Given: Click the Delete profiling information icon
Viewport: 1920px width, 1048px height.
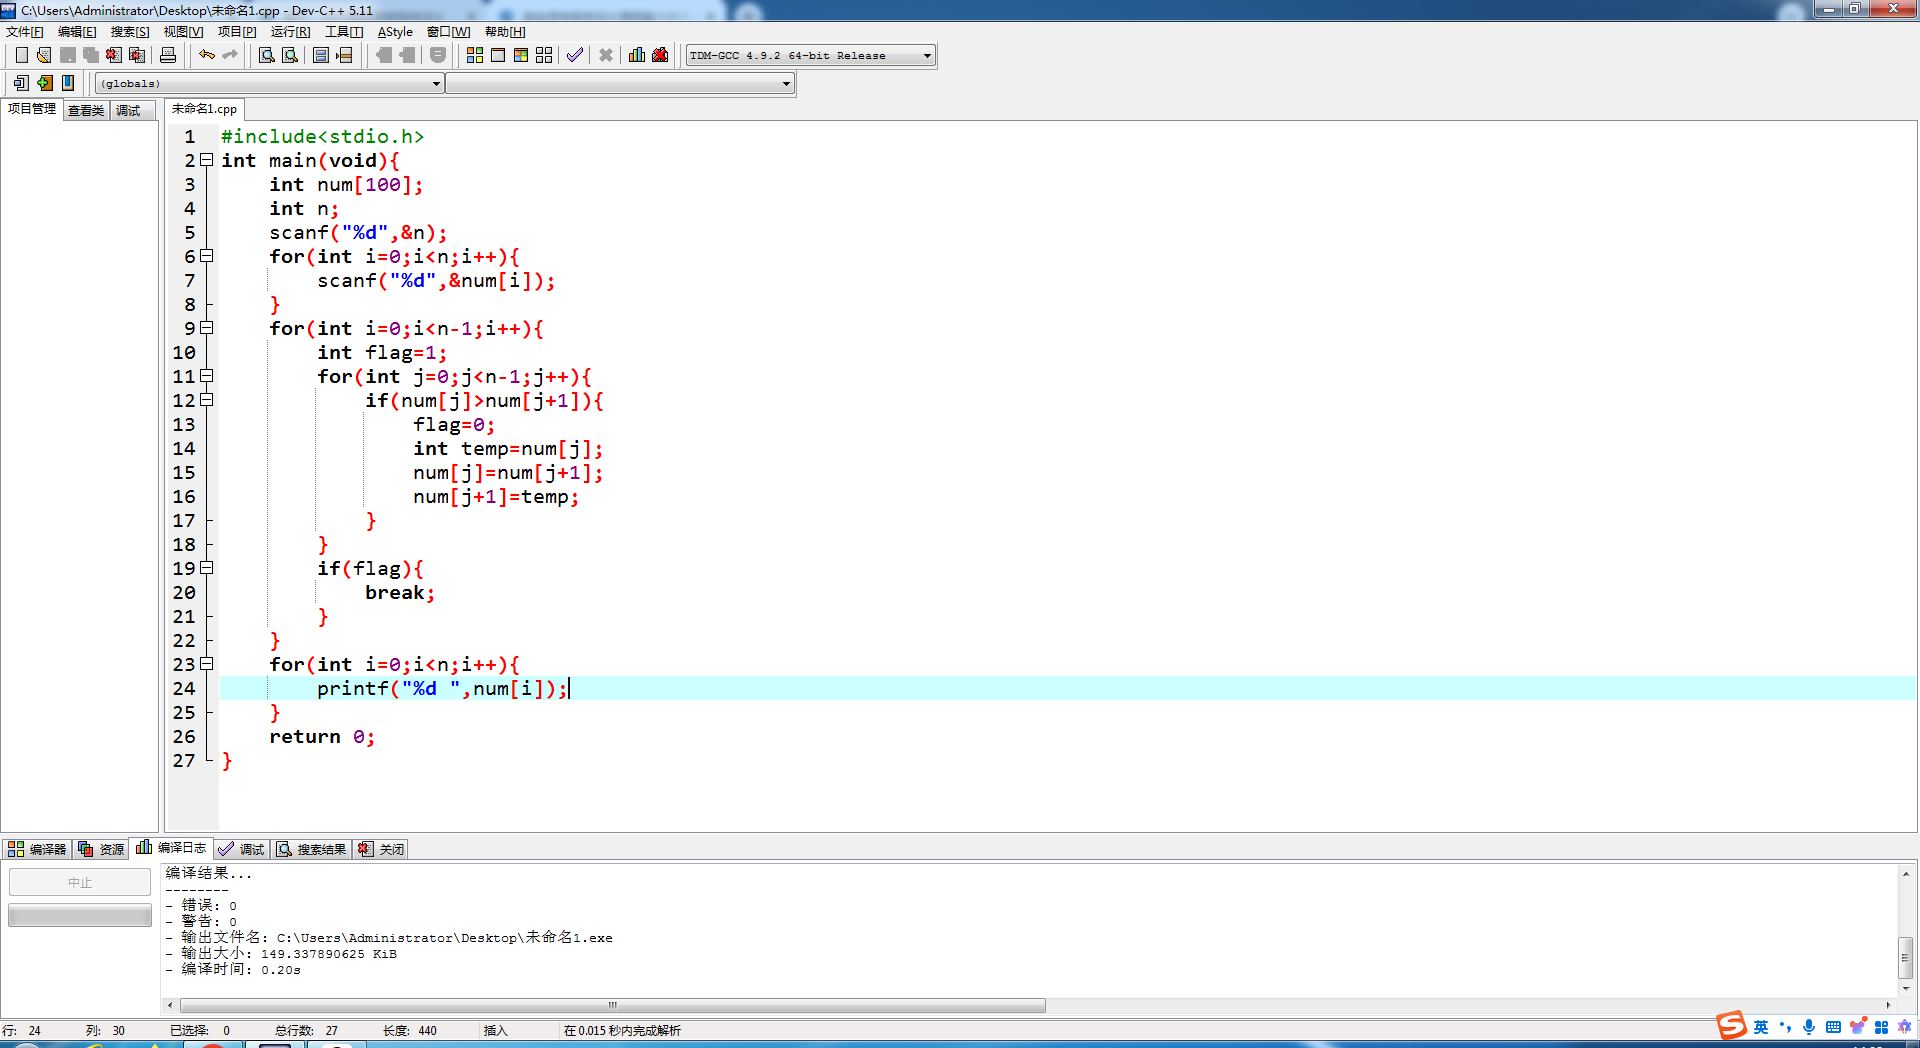Looking at the screenshot, I should pyautogui.click(x=660, y=55).
